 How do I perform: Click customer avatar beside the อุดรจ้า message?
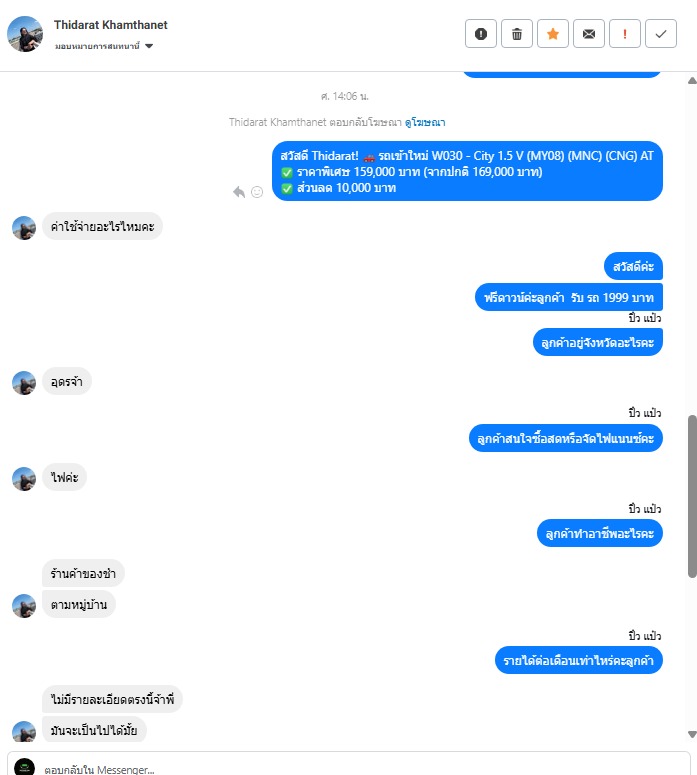tap(24, 383)
